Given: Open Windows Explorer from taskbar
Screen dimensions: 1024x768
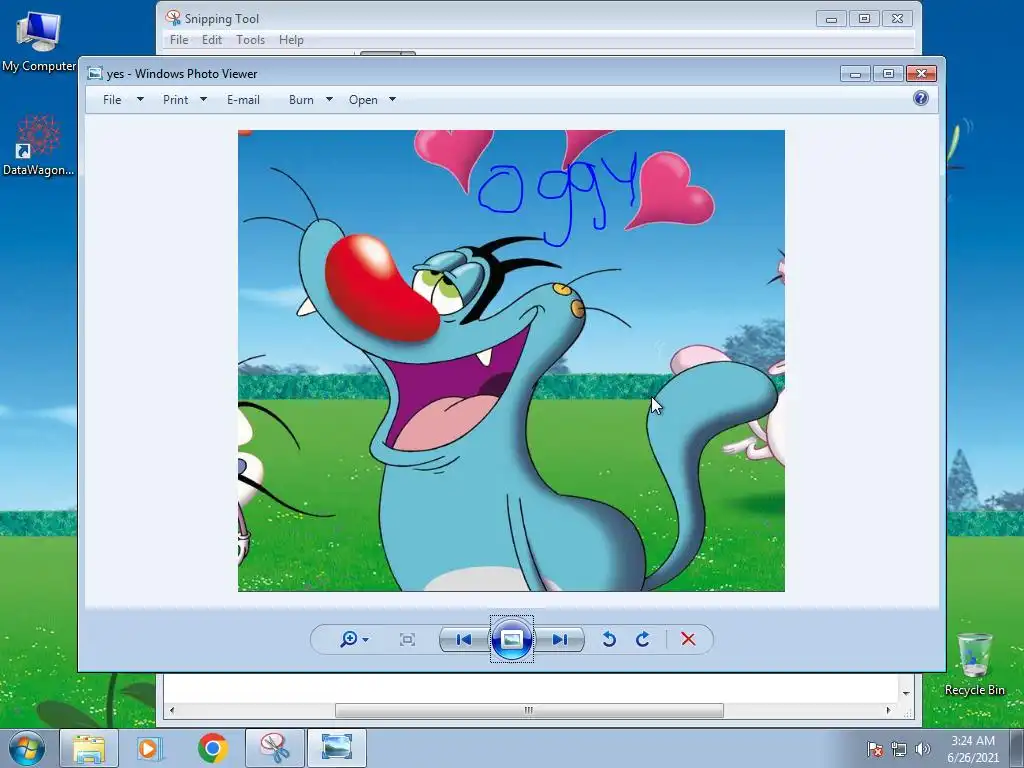Looking at the screenshot, I should click(x=89, y=748).
